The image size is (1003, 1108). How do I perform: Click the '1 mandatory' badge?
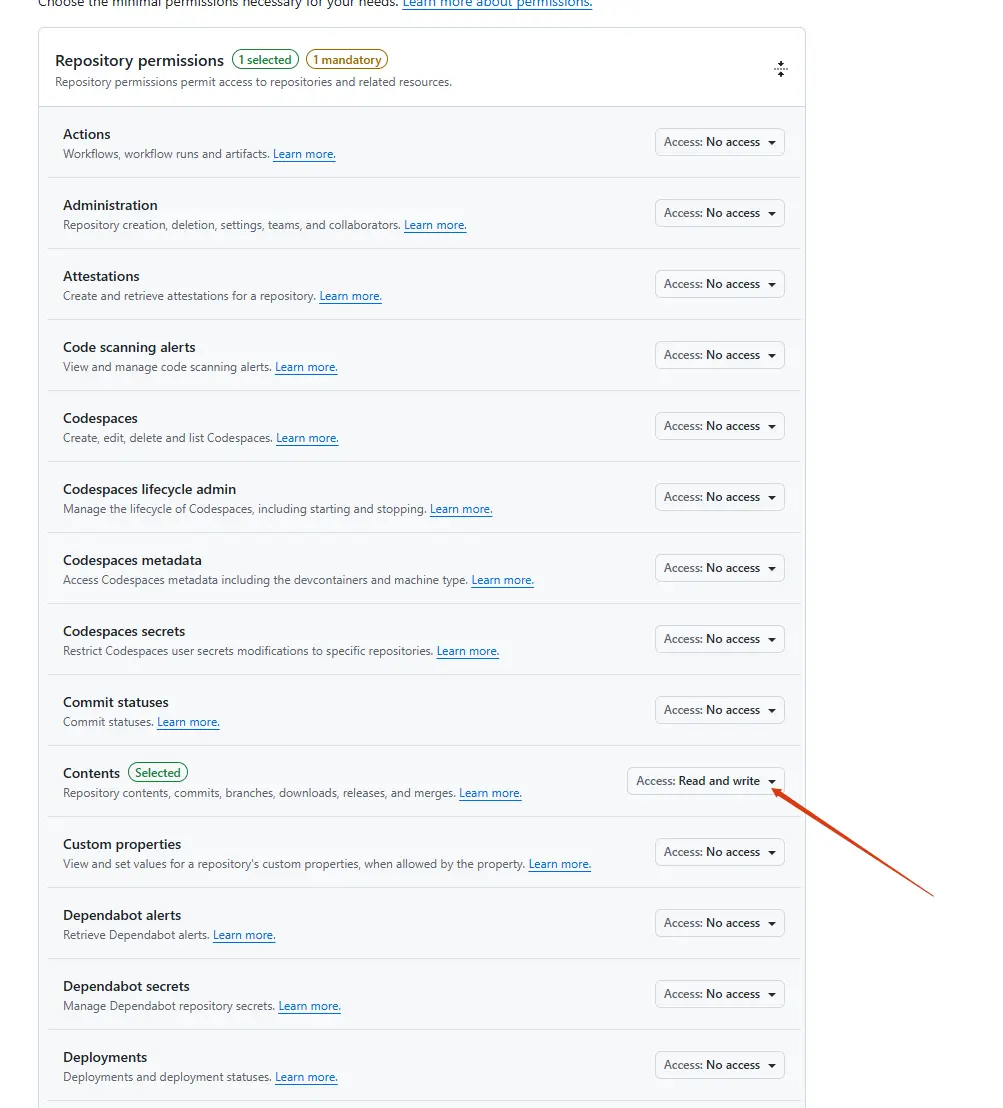coord(347,60)
